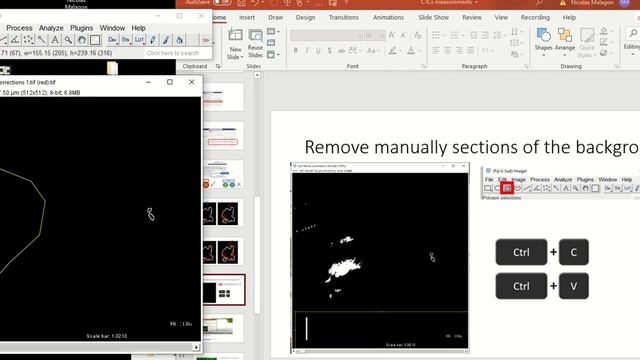Select the Wand tracing tool in ImageJ

[x=42, y=40]
